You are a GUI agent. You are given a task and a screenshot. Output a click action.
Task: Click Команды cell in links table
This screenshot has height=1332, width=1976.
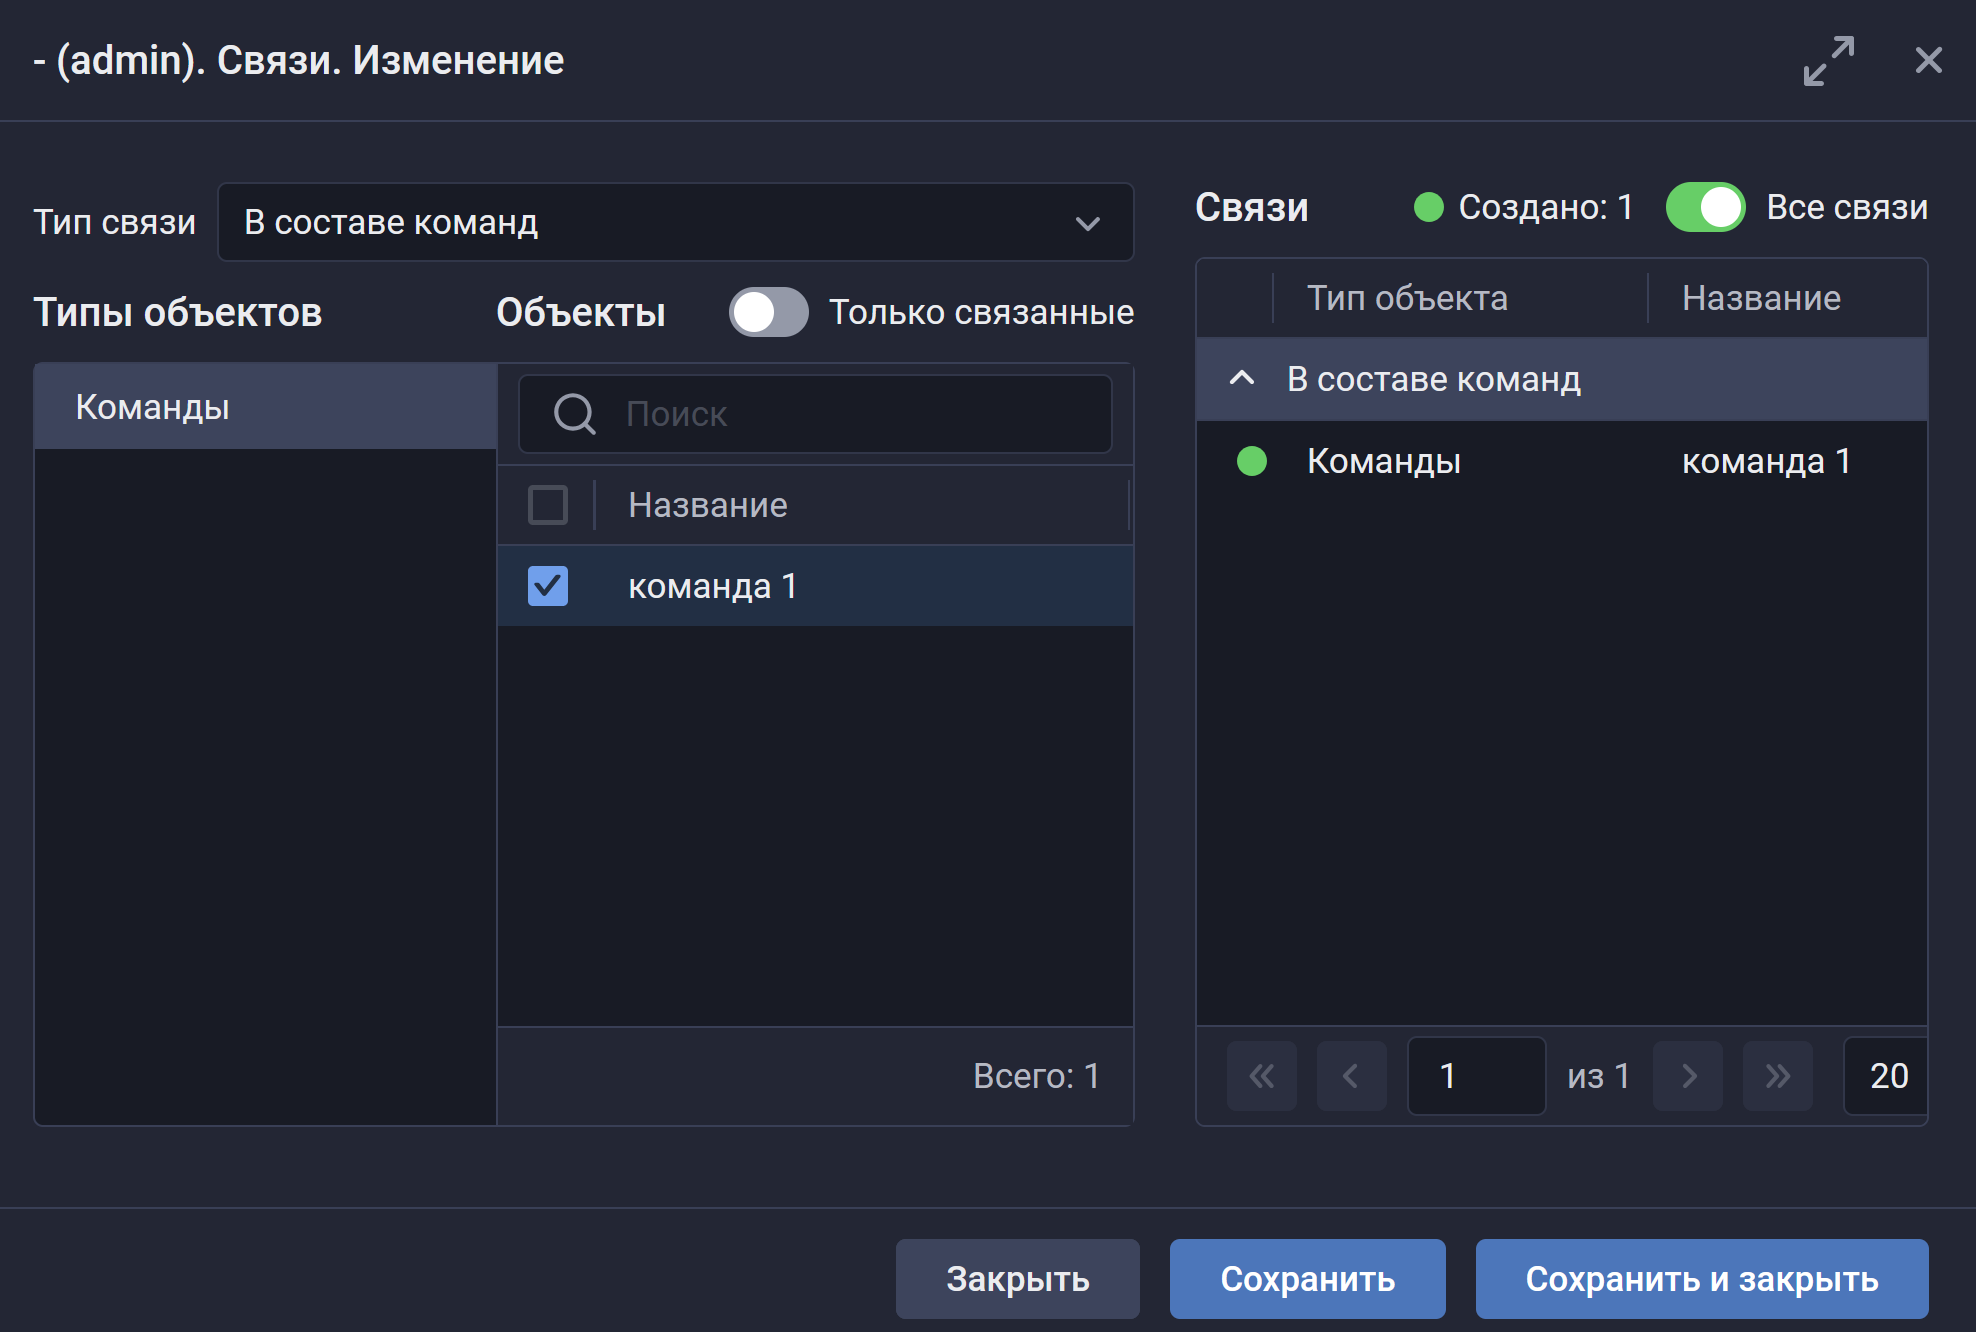tap(1384, 461)
